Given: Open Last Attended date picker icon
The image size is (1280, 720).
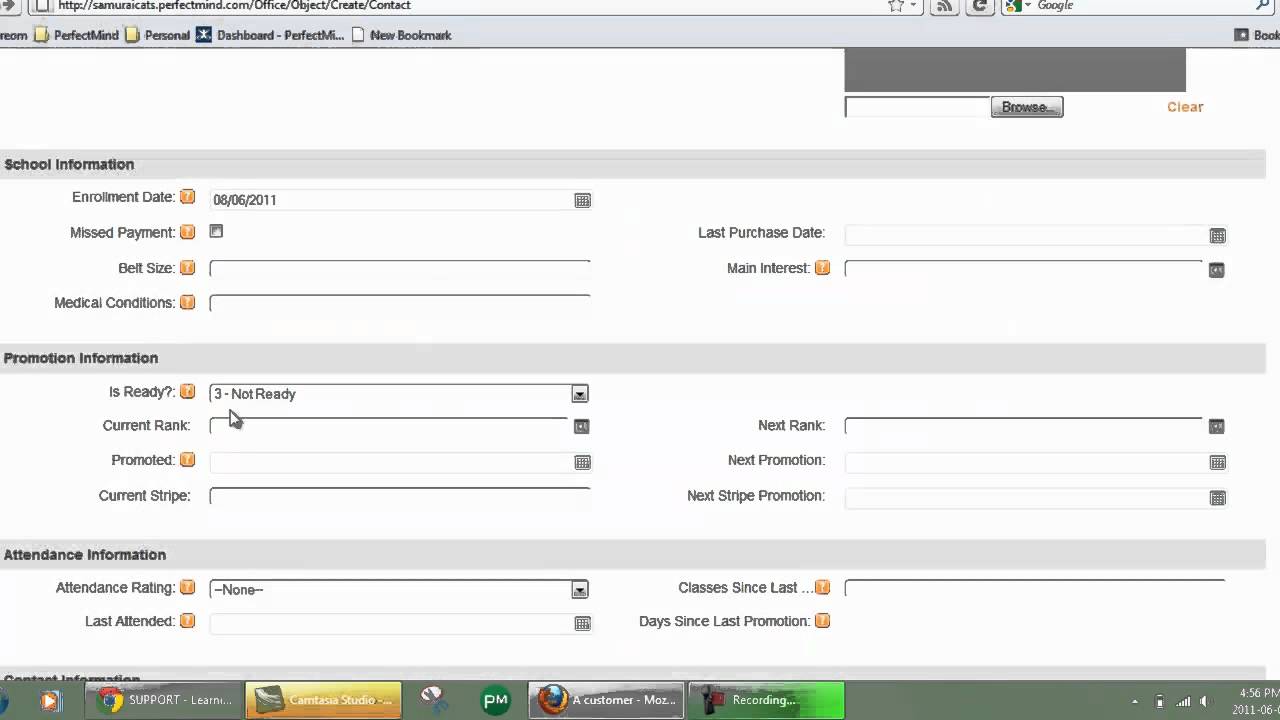Looking at the screenshot, I should pyautogui.click(x=582, y=623).
